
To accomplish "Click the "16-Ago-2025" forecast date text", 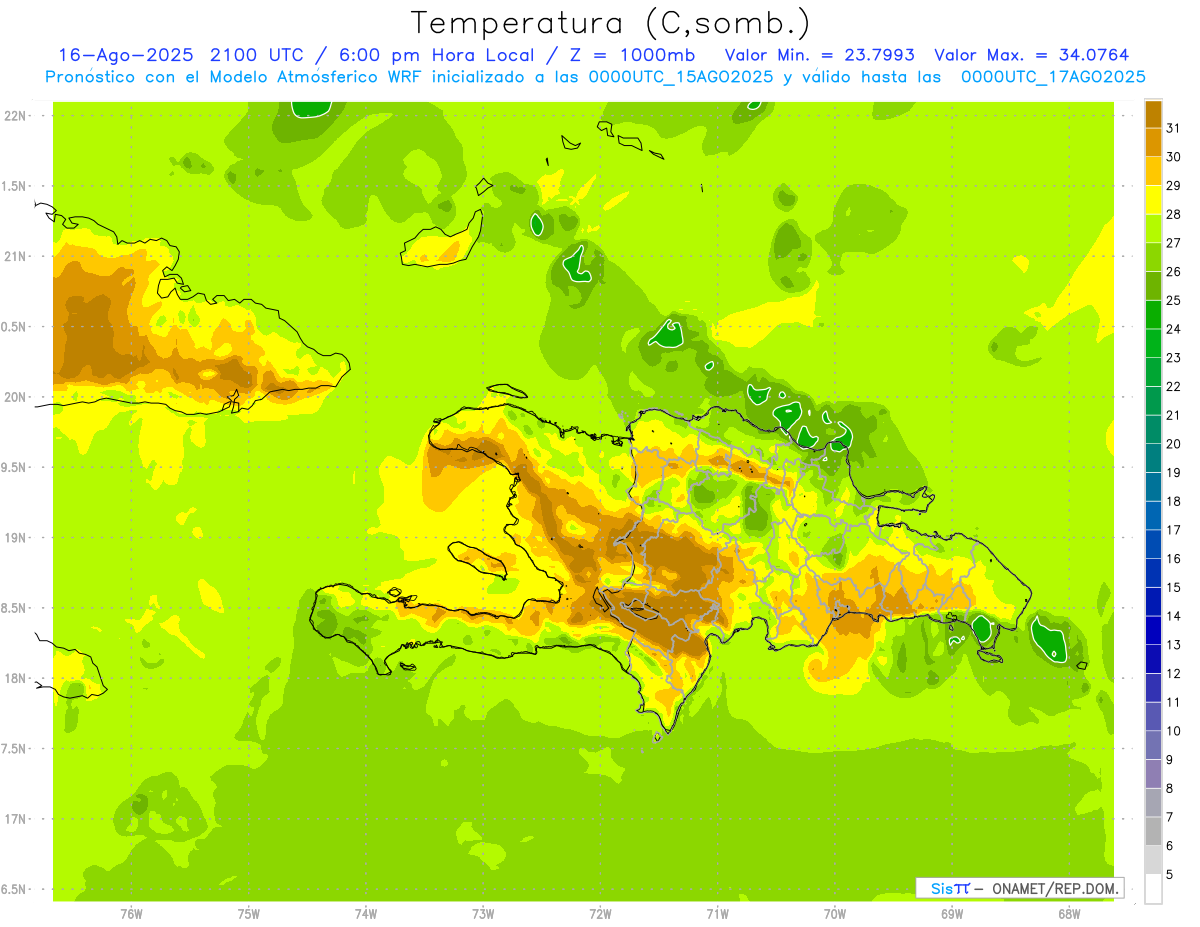I will (x=125, y=55).
